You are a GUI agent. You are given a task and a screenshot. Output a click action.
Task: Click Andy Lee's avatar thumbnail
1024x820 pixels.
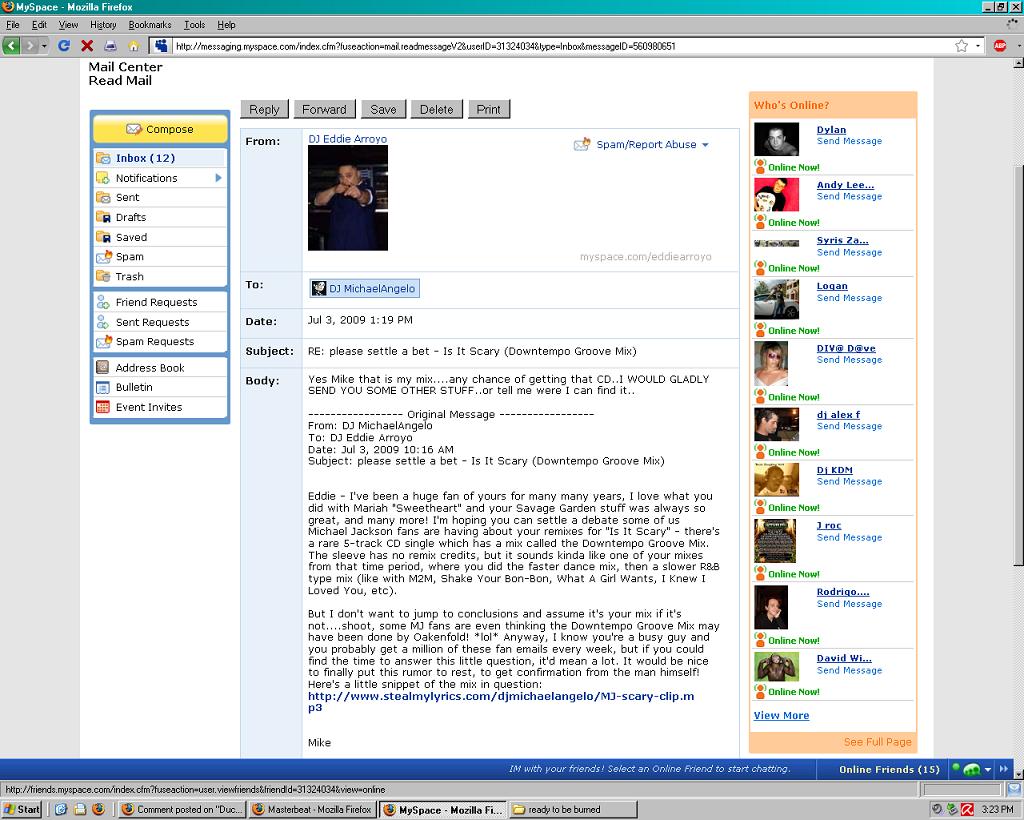pyautogui.click(x=776, y=195)
